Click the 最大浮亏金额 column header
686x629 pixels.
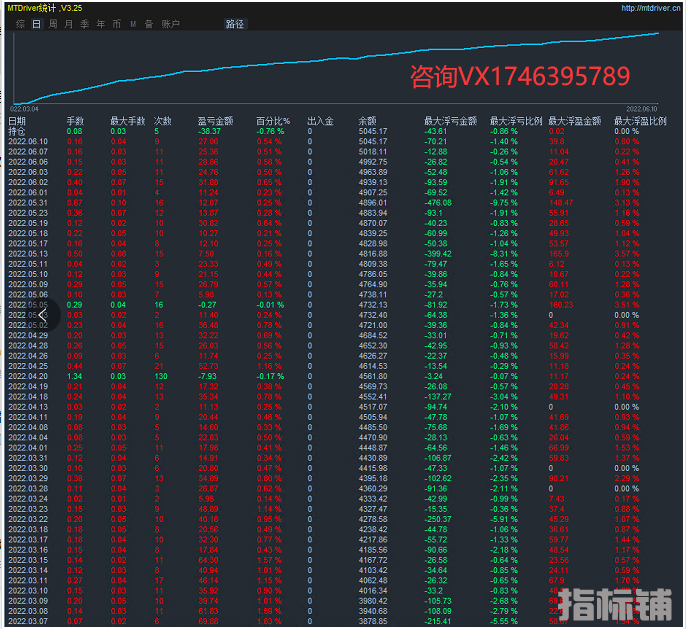click(x=448, y=121)
